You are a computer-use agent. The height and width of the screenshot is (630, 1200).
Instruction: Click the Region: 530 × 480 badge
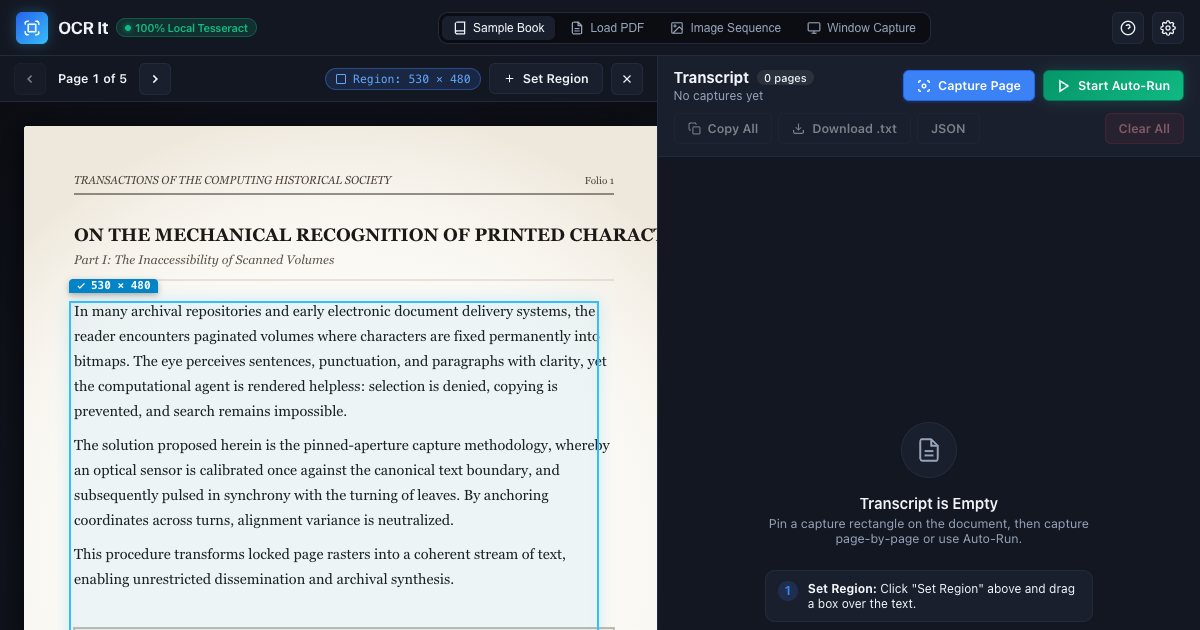403,79
